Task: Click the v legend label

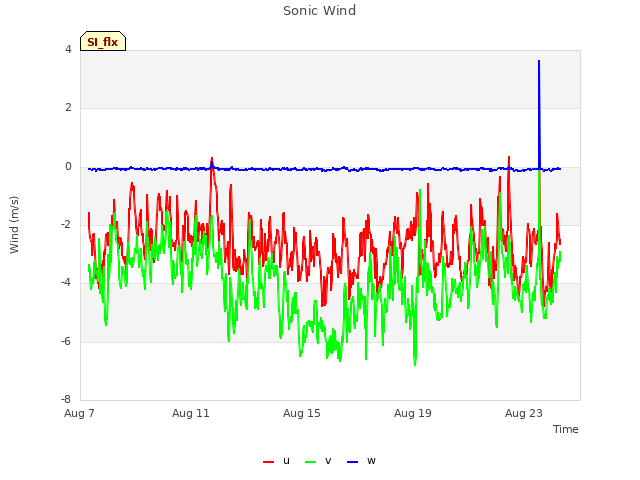Action: (x=328, y=461)
